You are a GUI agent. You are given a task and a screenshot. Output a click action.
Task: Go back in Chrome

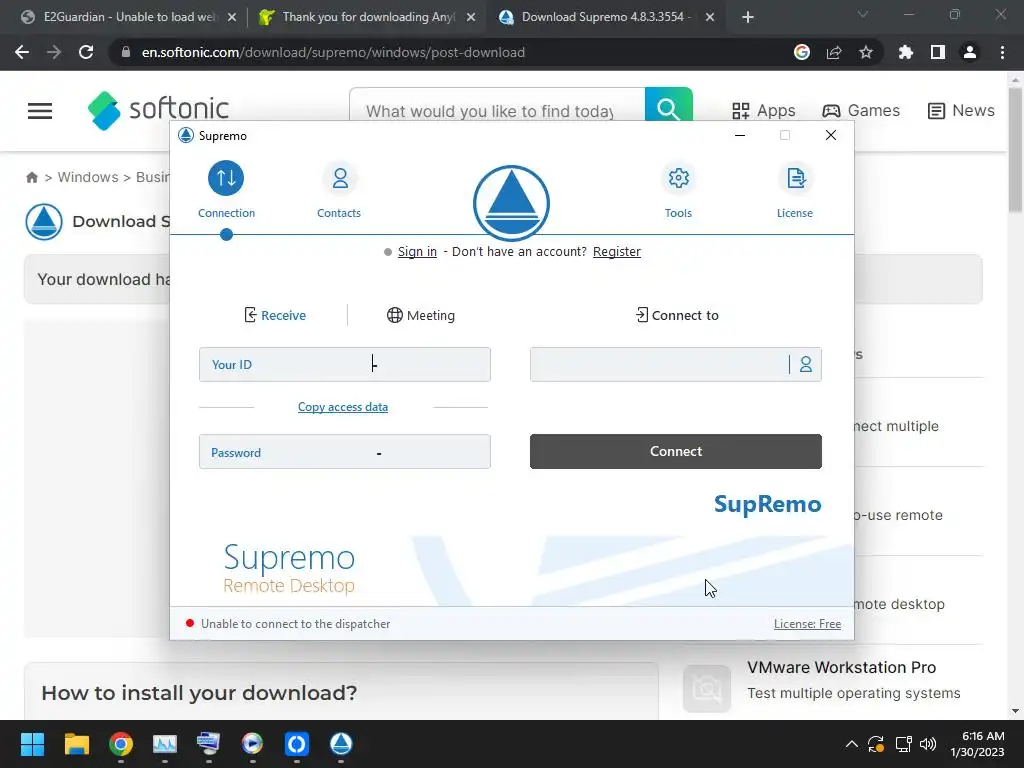[x=22, y=52]
